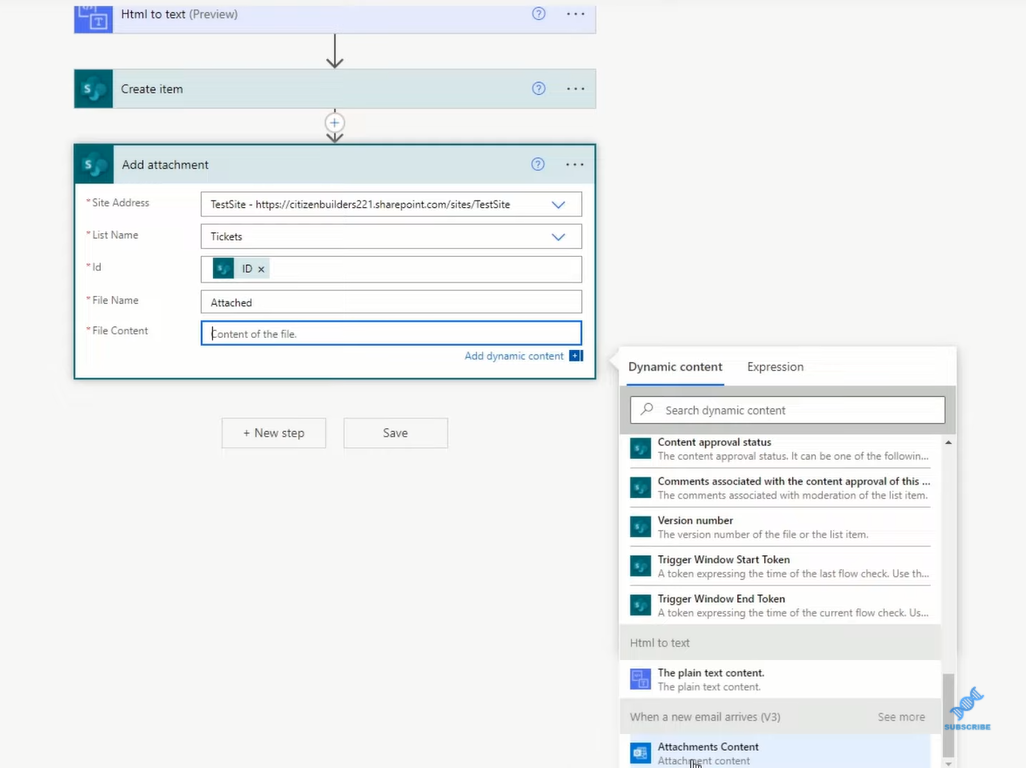Select Comments associated with content approval item
Viewport: 1026px width, 768px height.
pyautogui.click(x=780, y=488)
